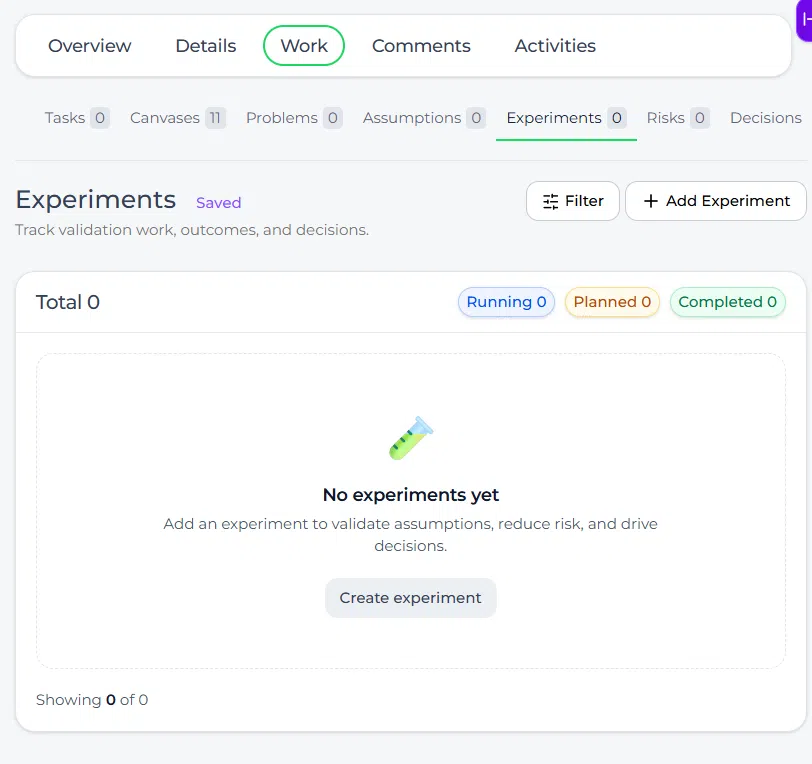
Task: Click the 'Track validation work' subtitle
Action: [192, 229]
